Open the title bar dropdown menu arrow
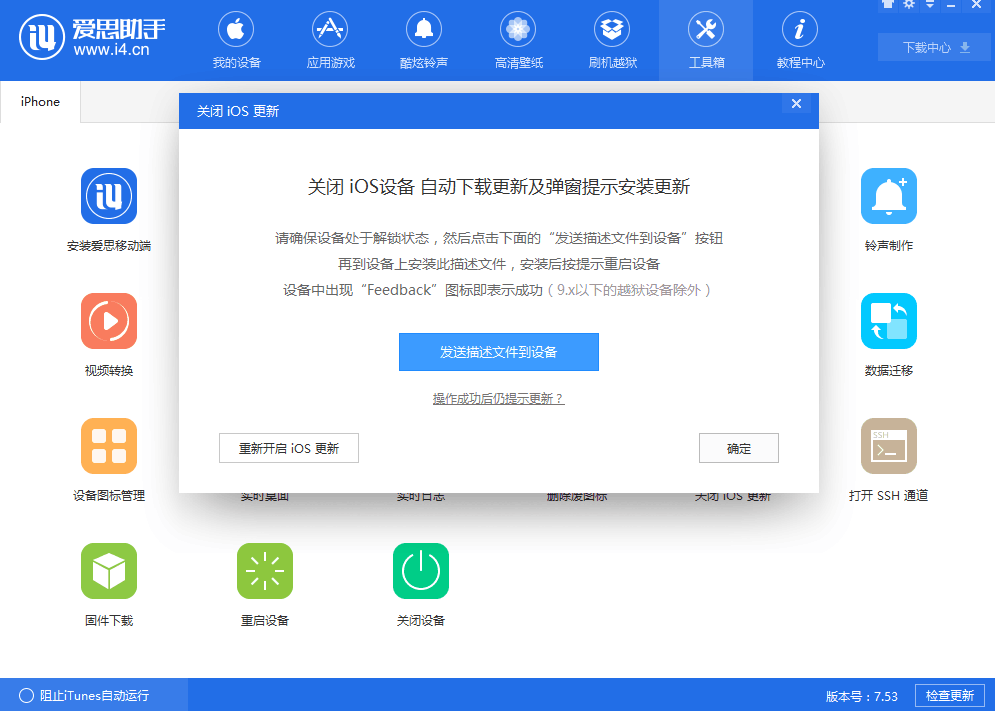Viewport: 995px width, 711px height. click(x=930, y=4)
